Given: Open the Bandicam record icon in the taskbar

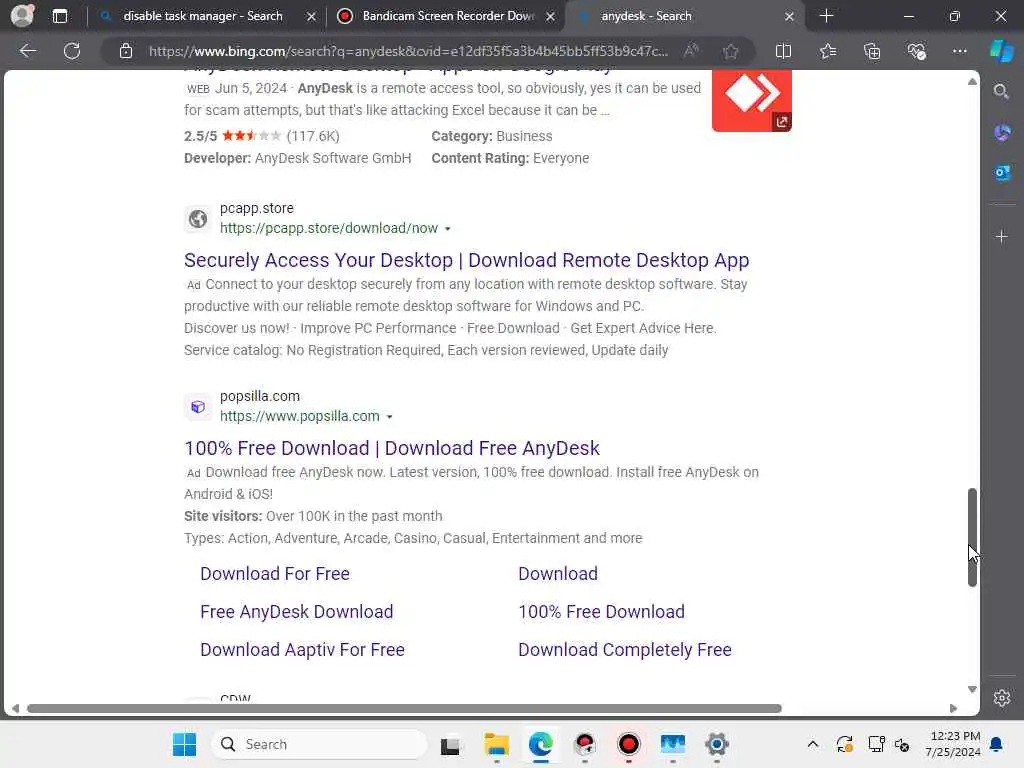Looking at the screenshot, I should pyautogui.click(x=629, y=744).
